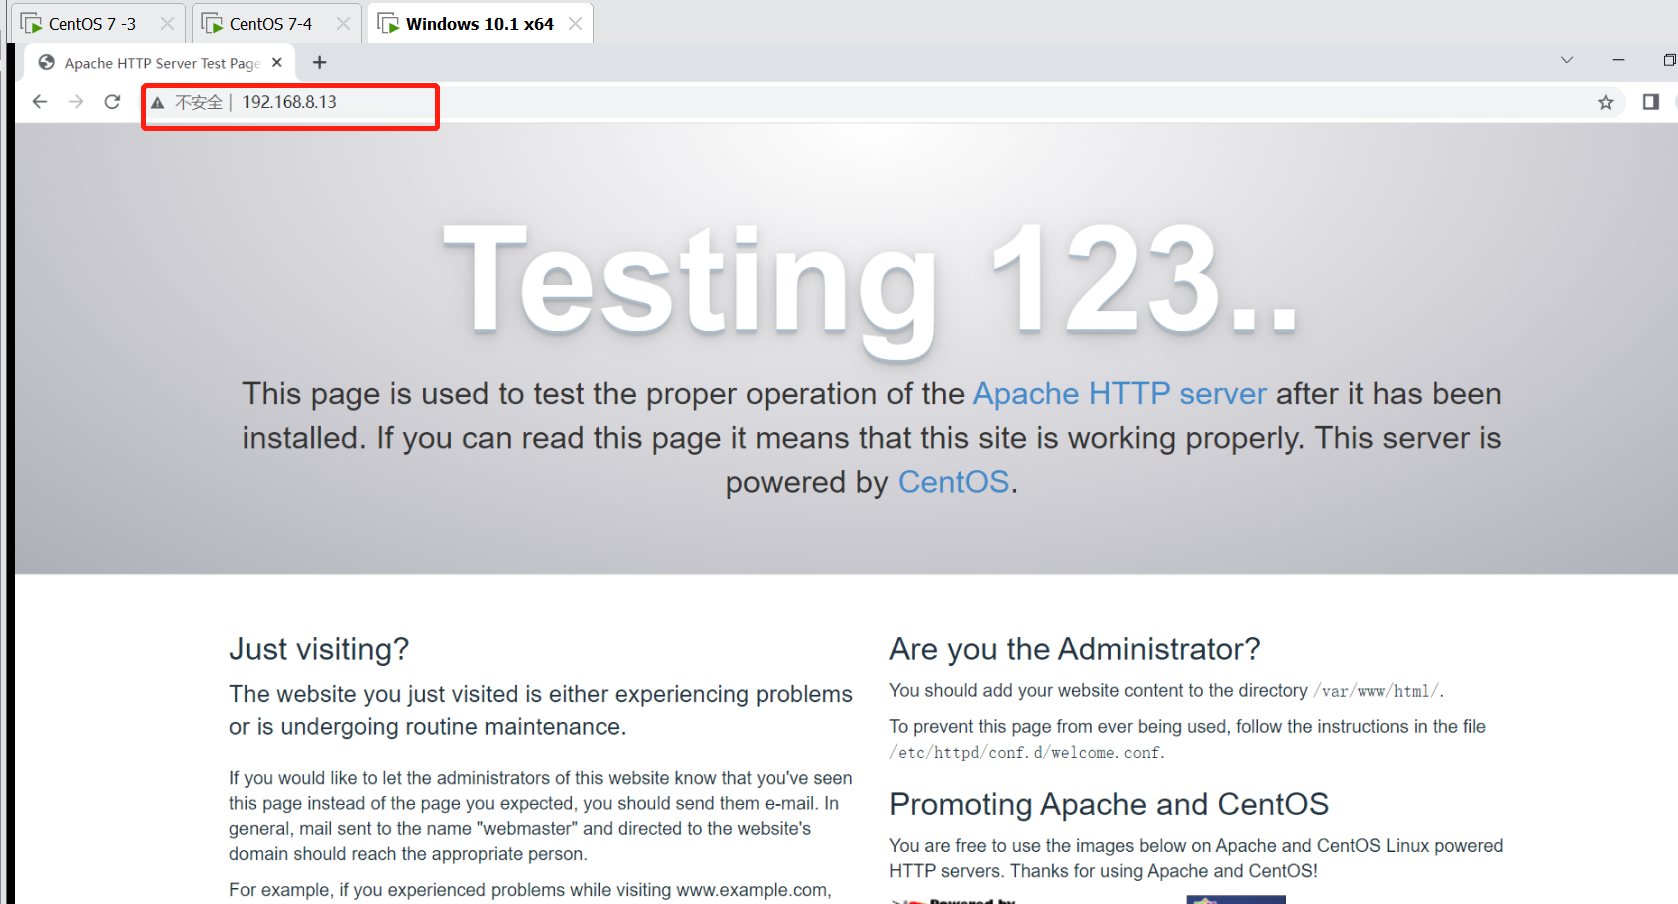Close the Apache HTTP Server Test Page browser tab
1678x904 pixels.
point(277,62)
